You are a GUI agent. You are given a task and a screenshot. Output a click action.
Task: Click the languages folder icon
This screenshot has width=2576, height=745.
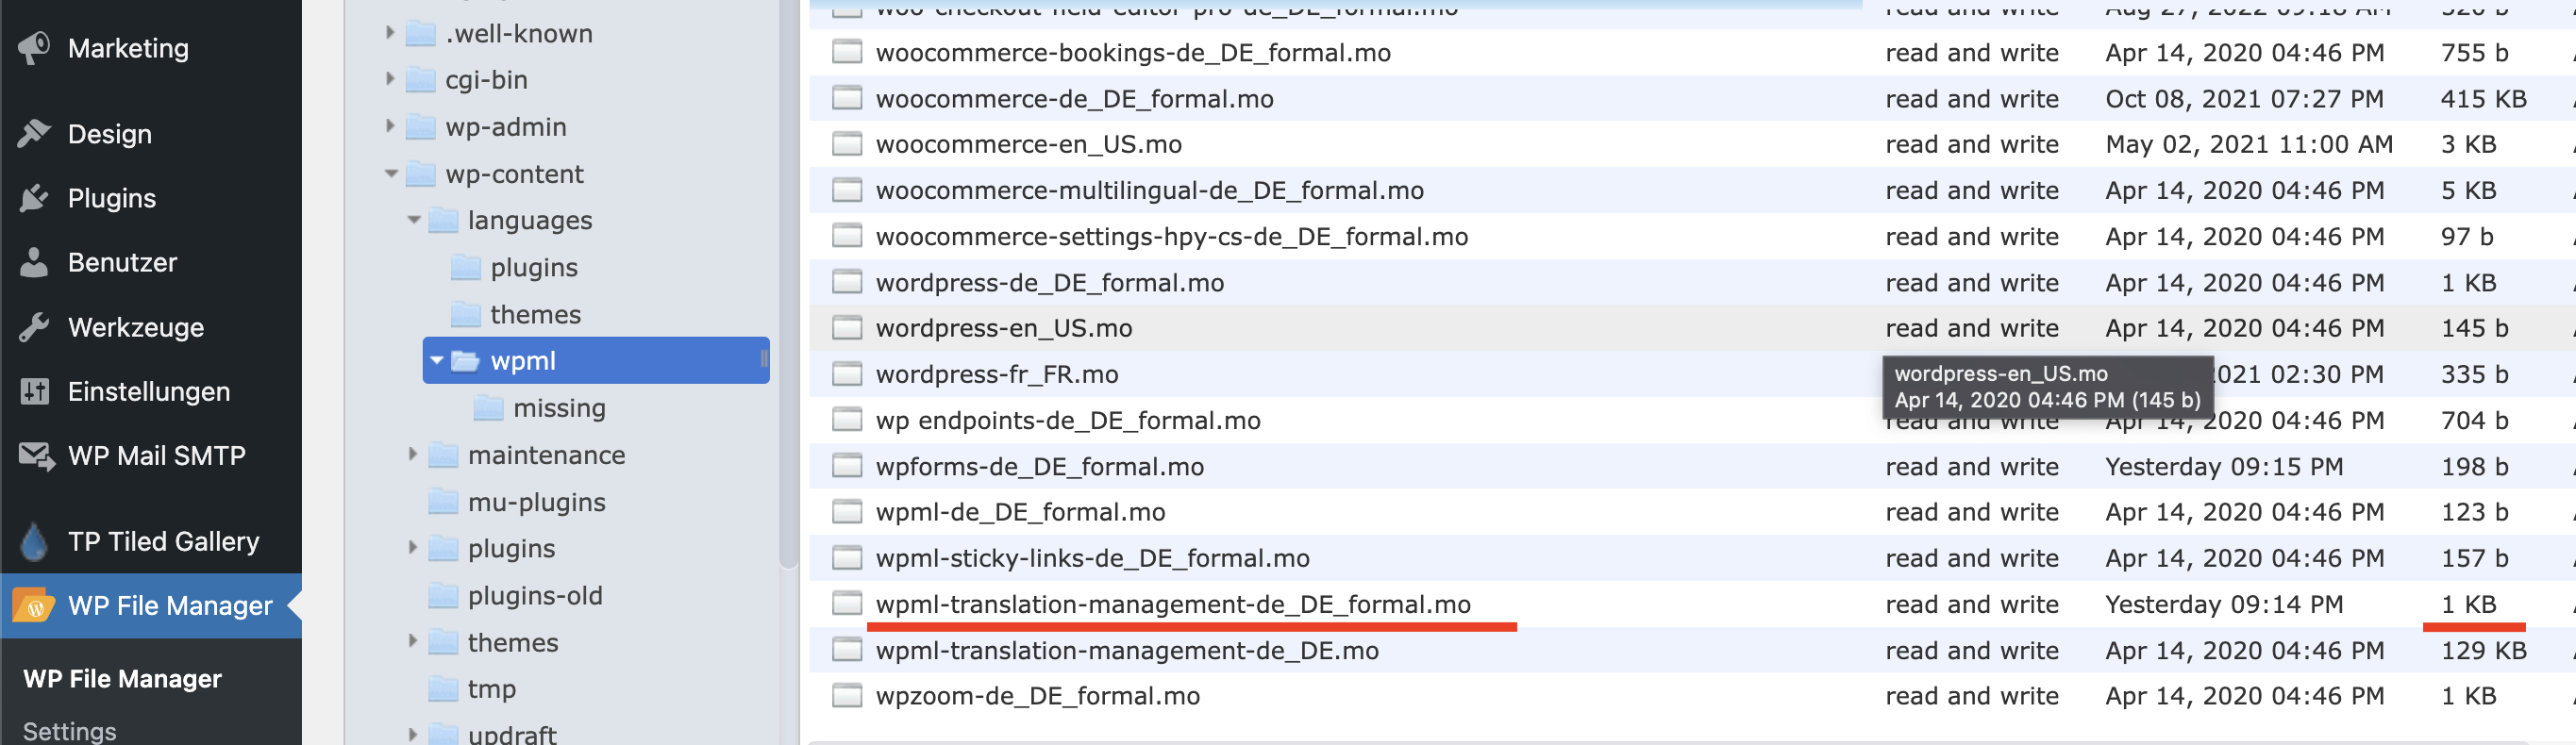[444, 220]
